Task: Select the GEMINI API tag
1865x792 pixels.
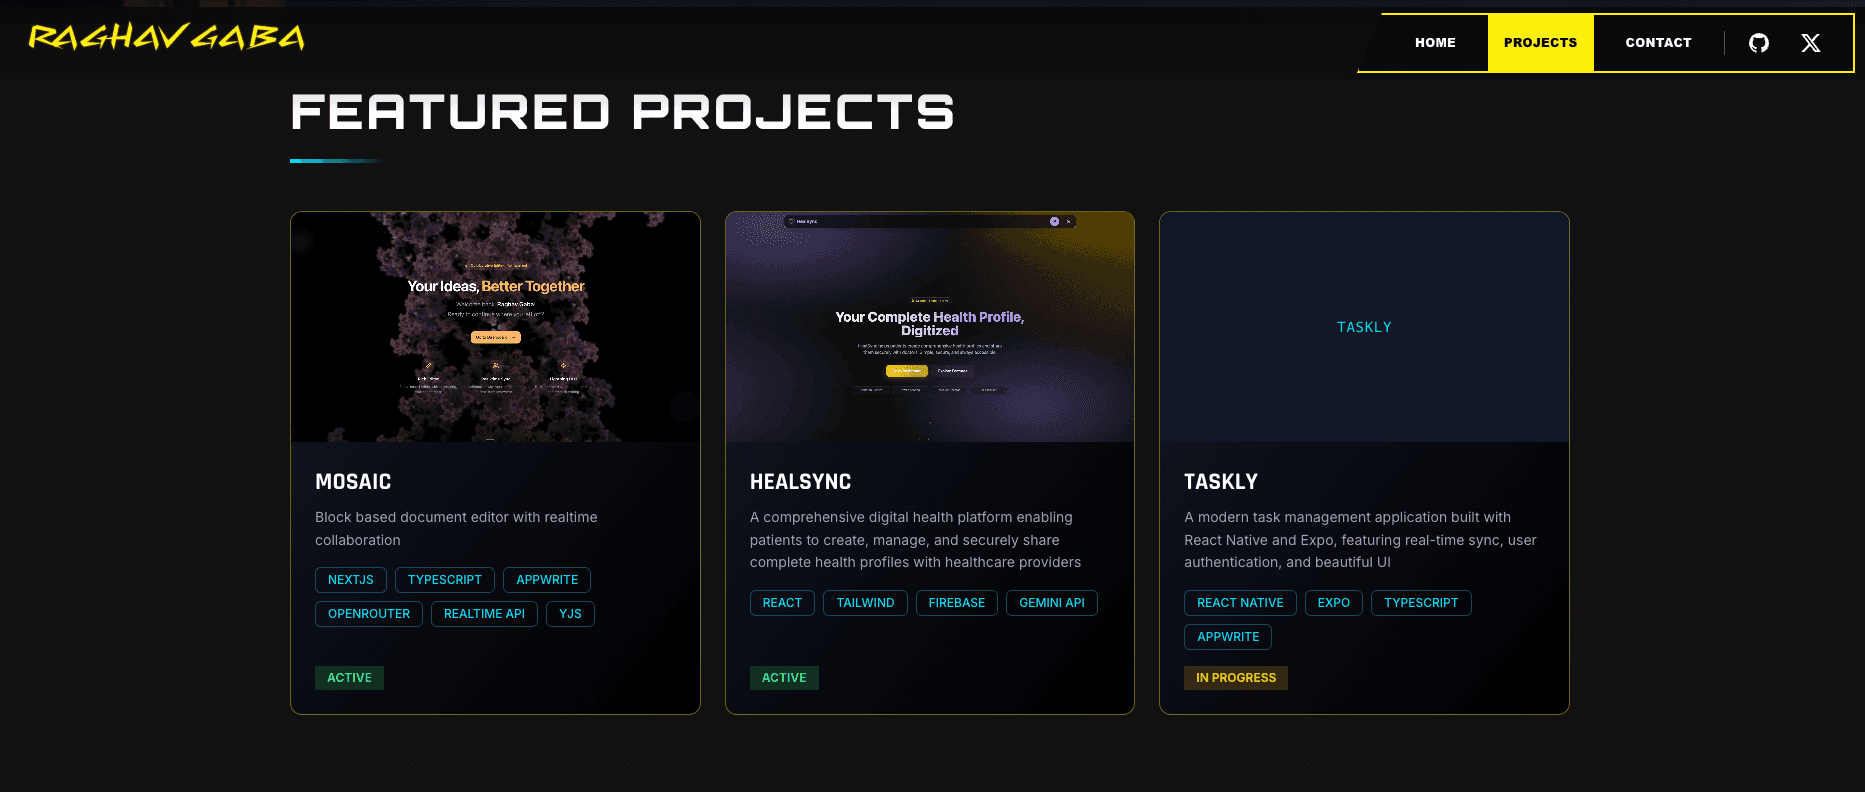Action: [1051, 603]
